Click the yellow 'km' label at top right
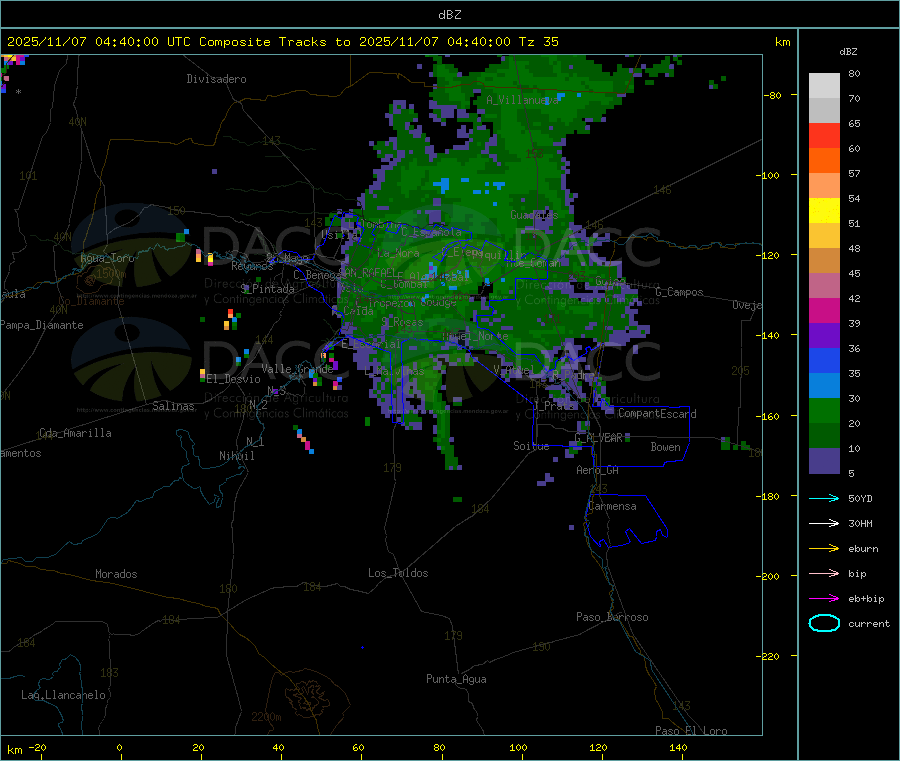The width and height of the screenshot is (900, 761). tap(782, 42)
